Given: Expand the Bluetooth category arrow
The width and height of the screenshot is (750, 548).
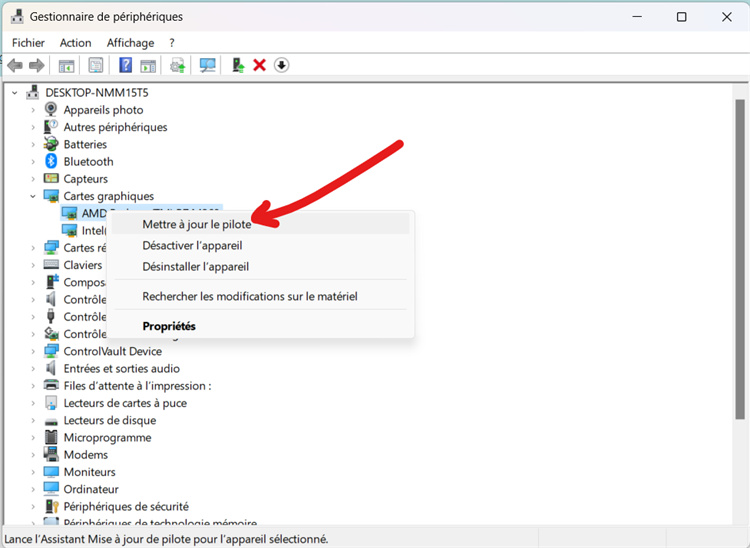Looking at the screenshot, I should pos(33,161).
